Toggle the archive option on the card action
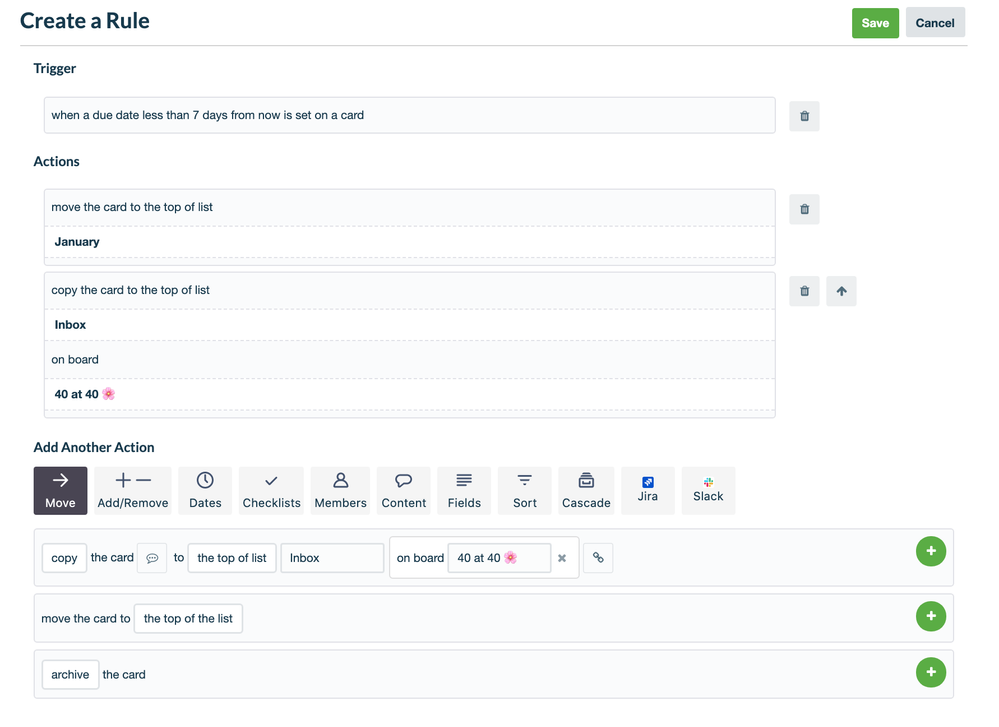 click(x=71, y=675)
